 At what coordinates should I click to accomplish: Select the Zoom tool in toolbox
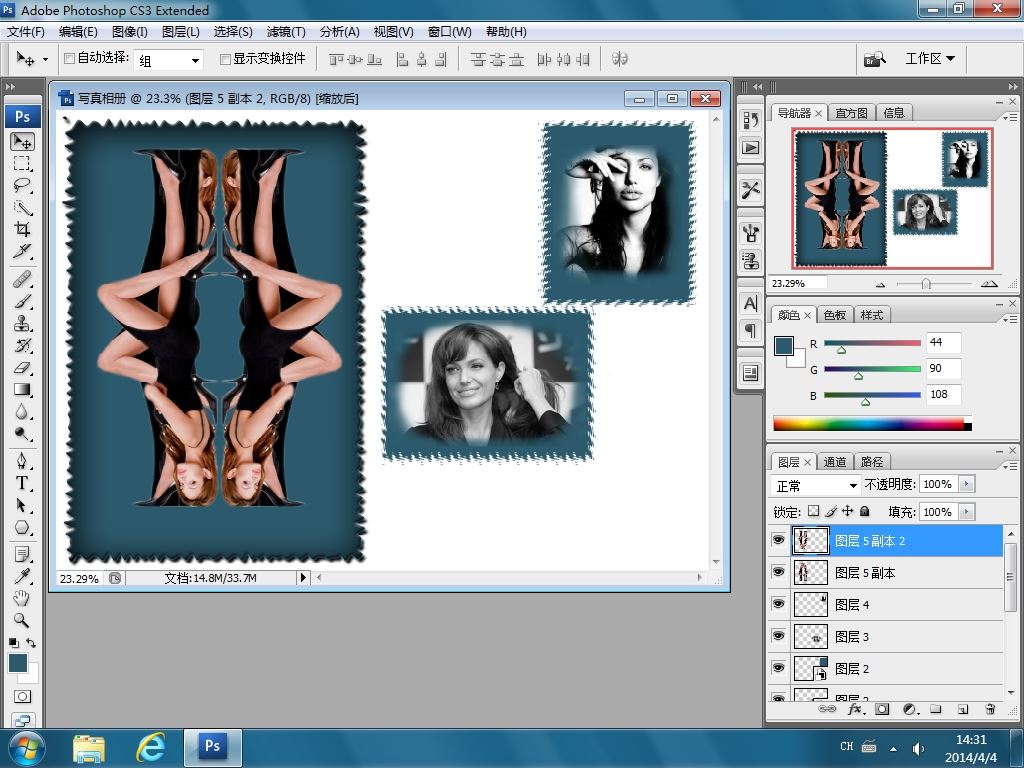tap(22, 620)
